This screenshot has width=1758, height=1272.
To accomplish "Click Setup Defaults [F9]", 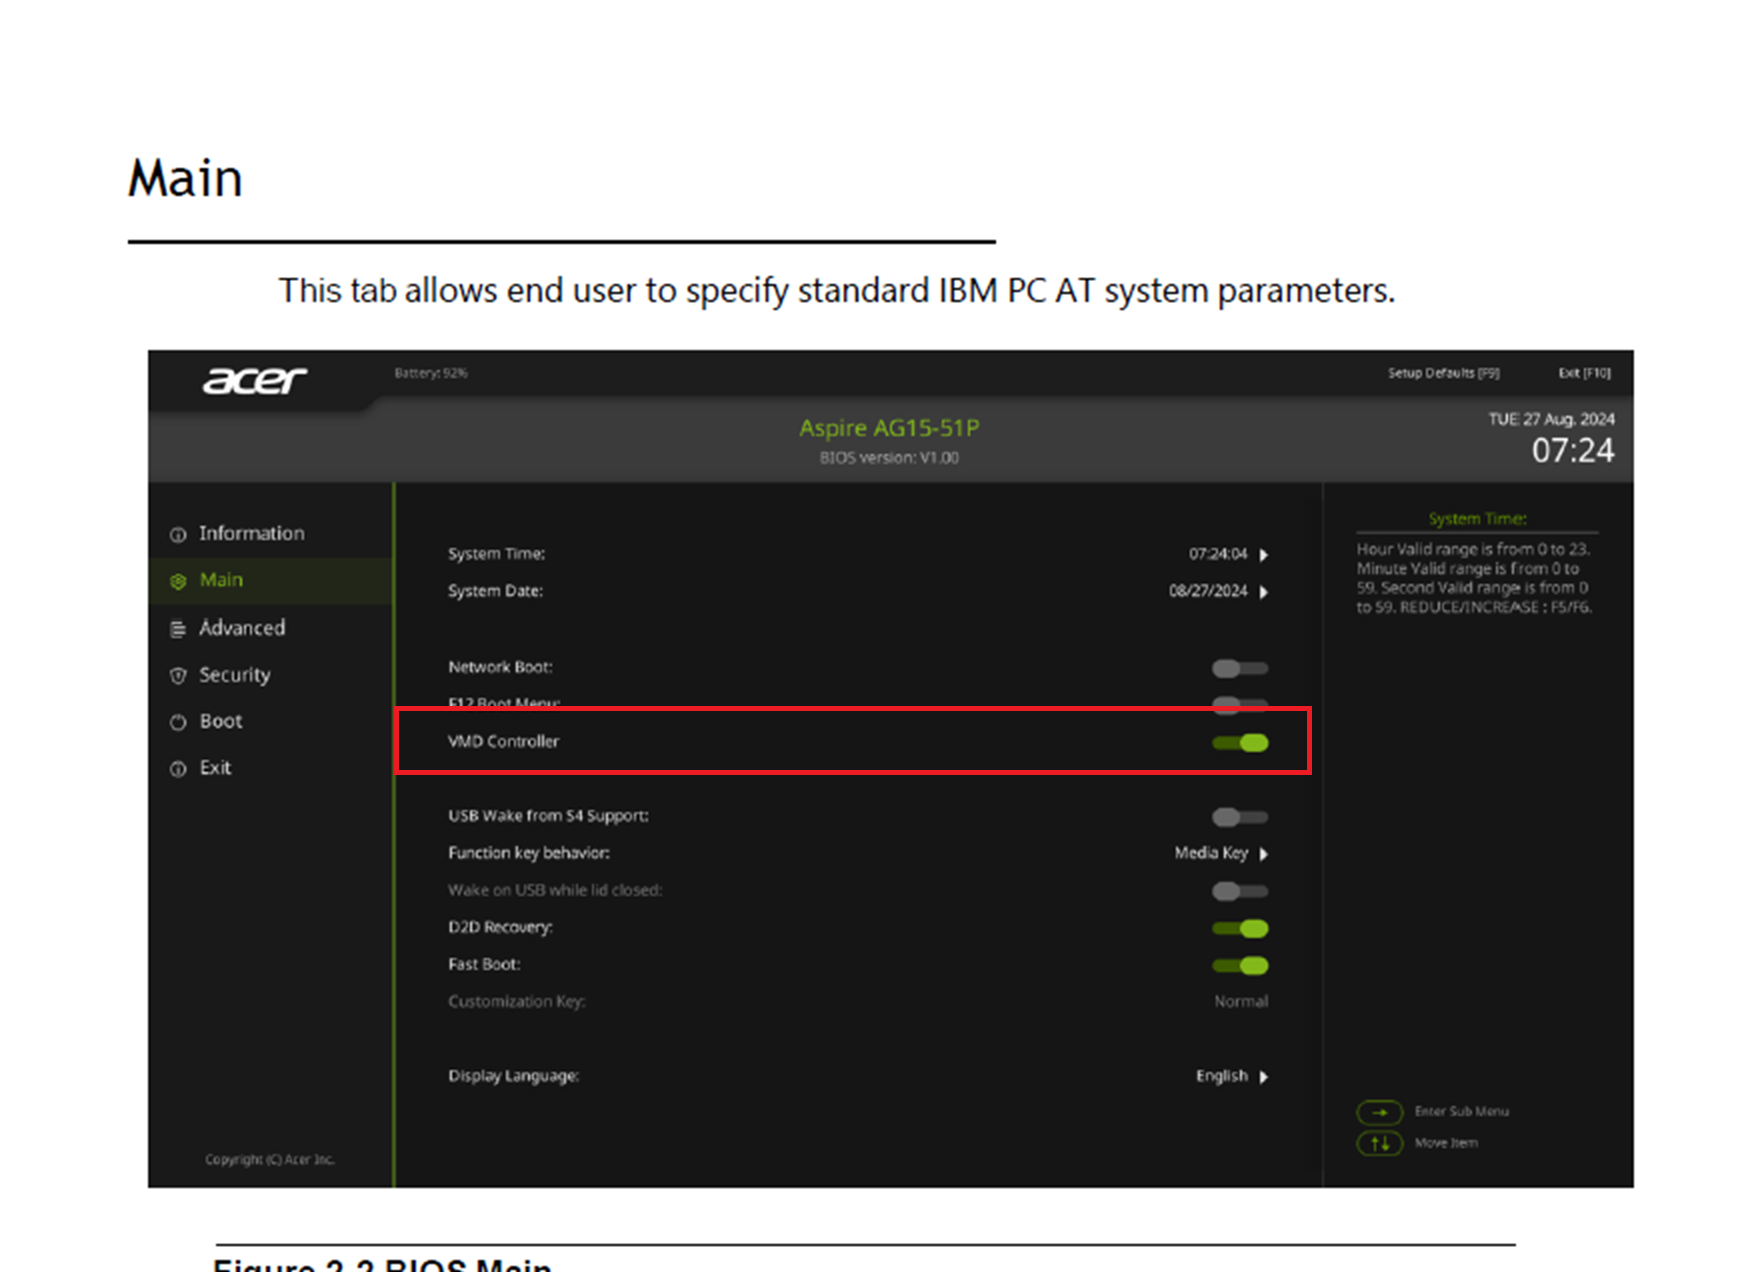I will (1443, 373).
